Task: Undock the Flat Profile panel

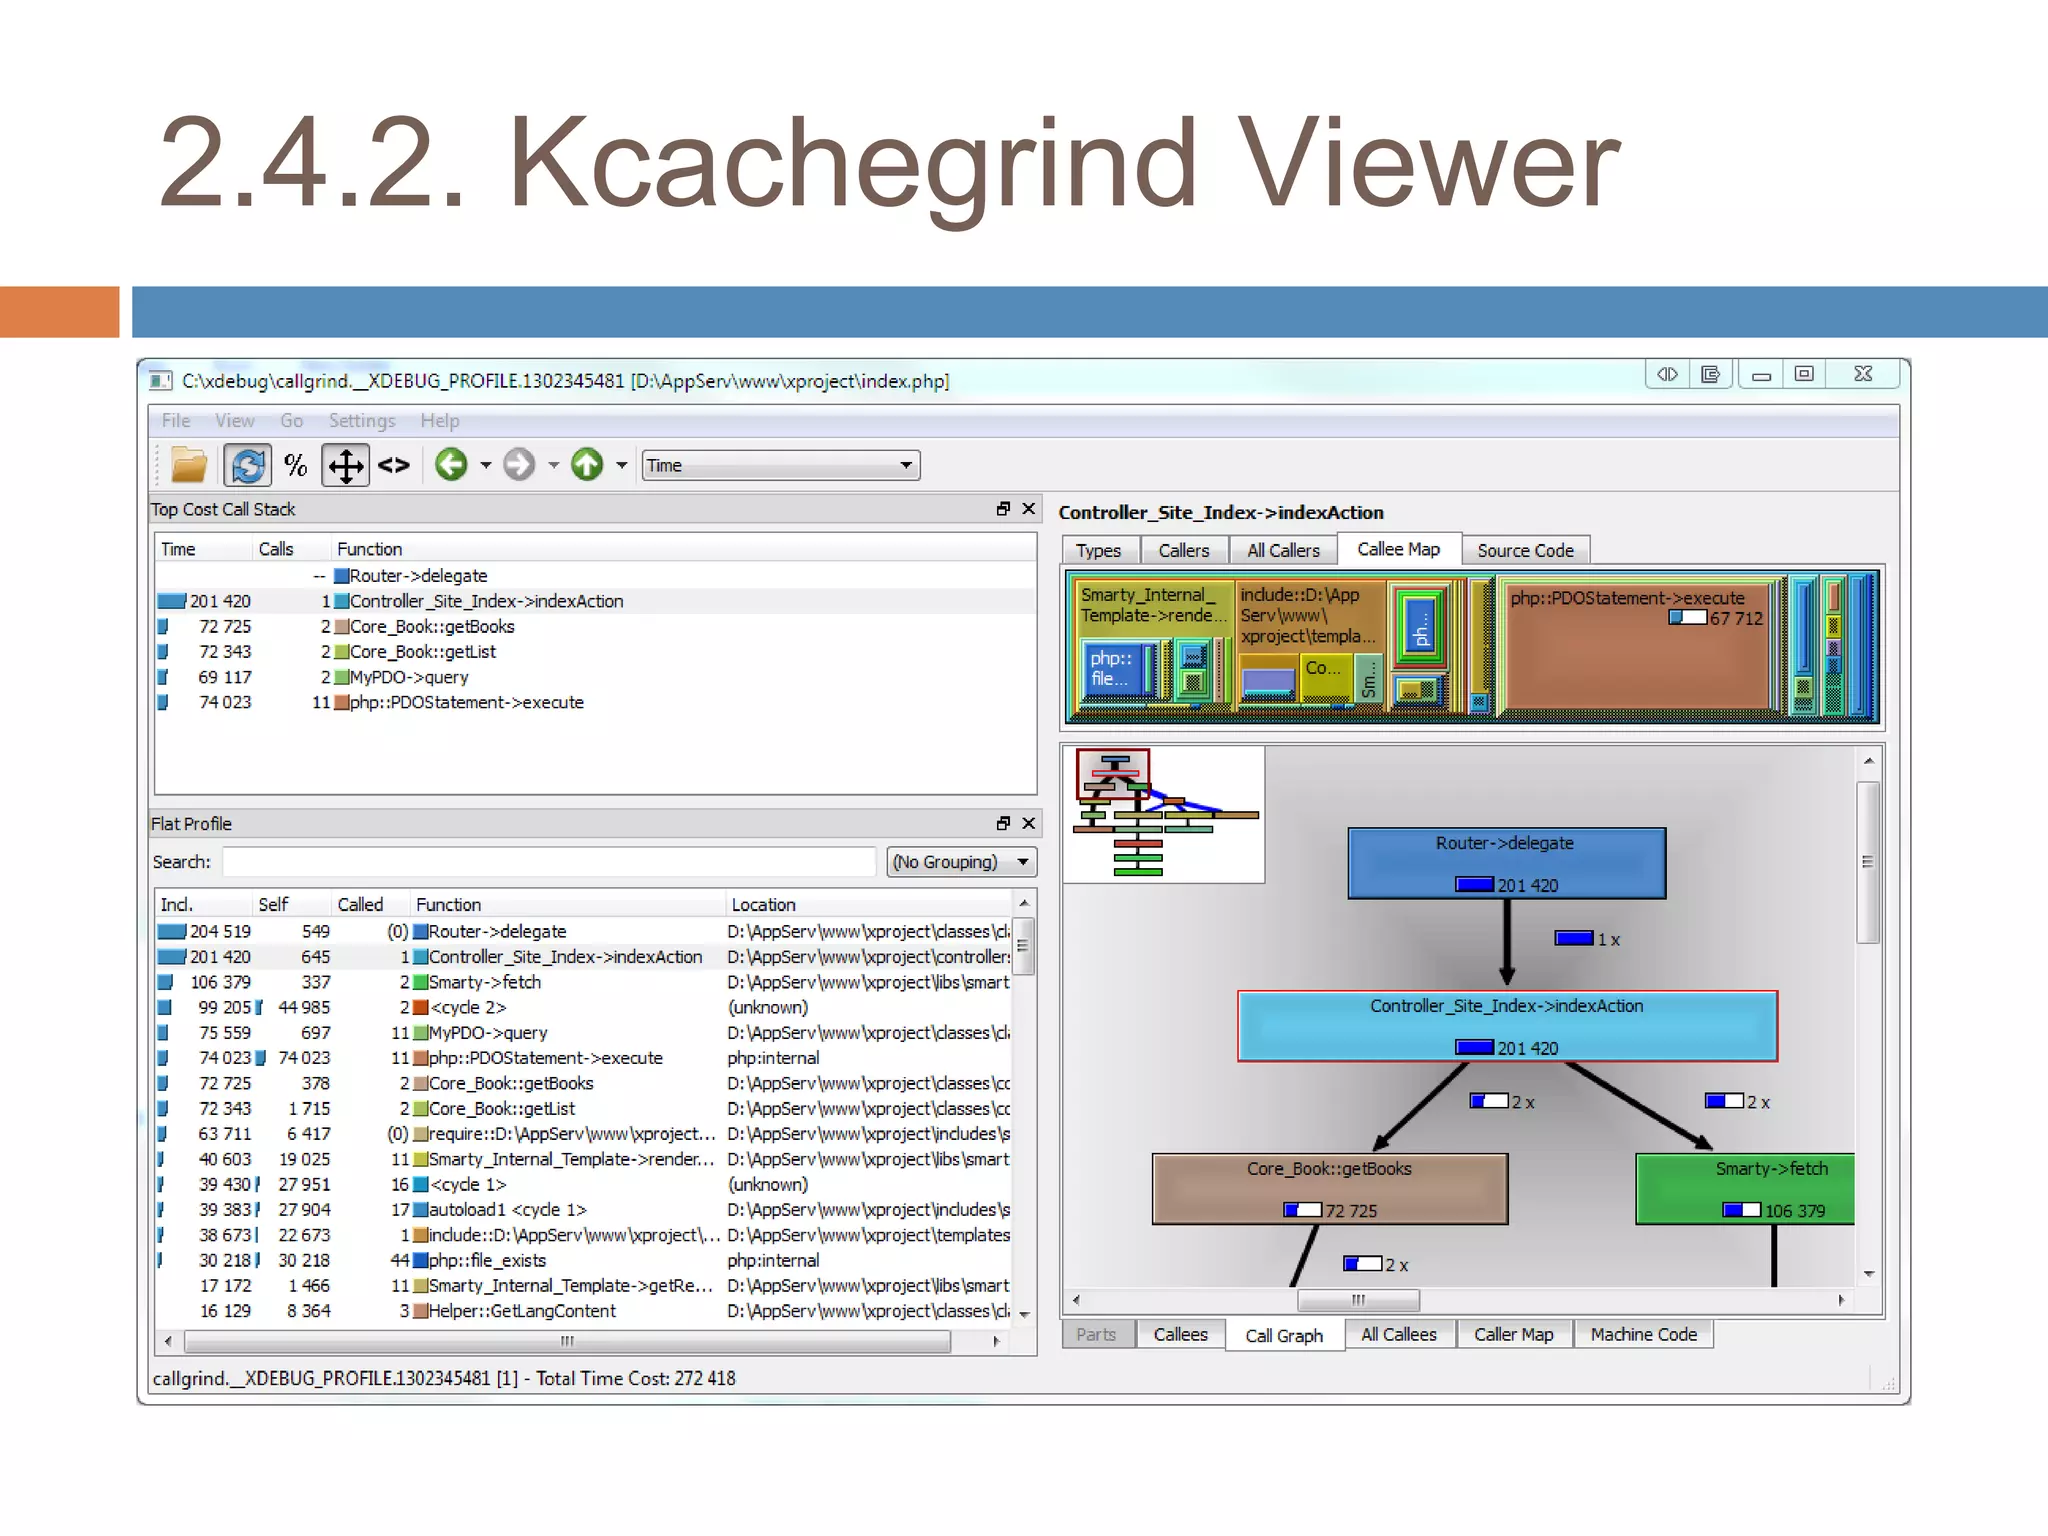Action: (x=1003, y=823)
